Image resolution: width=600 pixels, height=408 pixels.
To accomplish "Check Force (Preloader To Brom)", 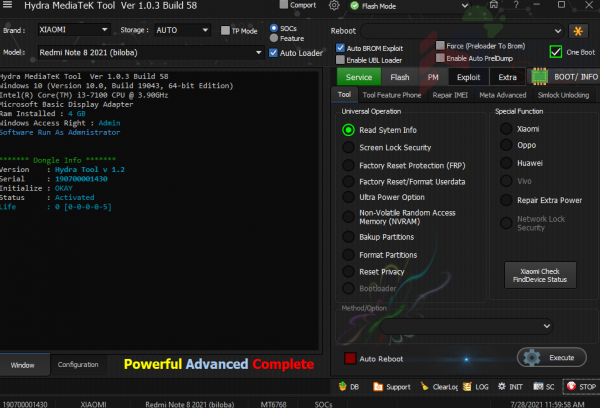I will 440,46.
